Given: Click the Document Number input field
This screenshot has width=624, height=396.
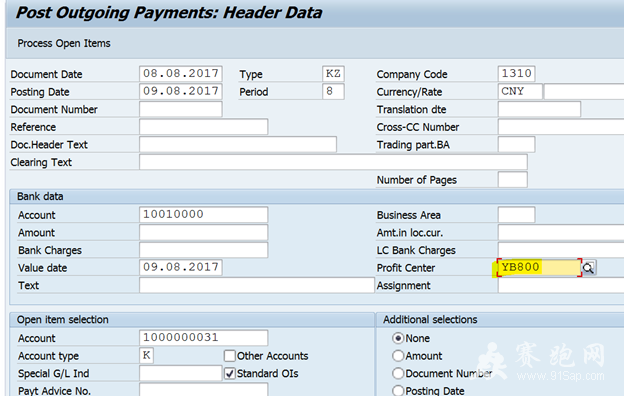Looking at the screenshot, I should pos(181,109).
